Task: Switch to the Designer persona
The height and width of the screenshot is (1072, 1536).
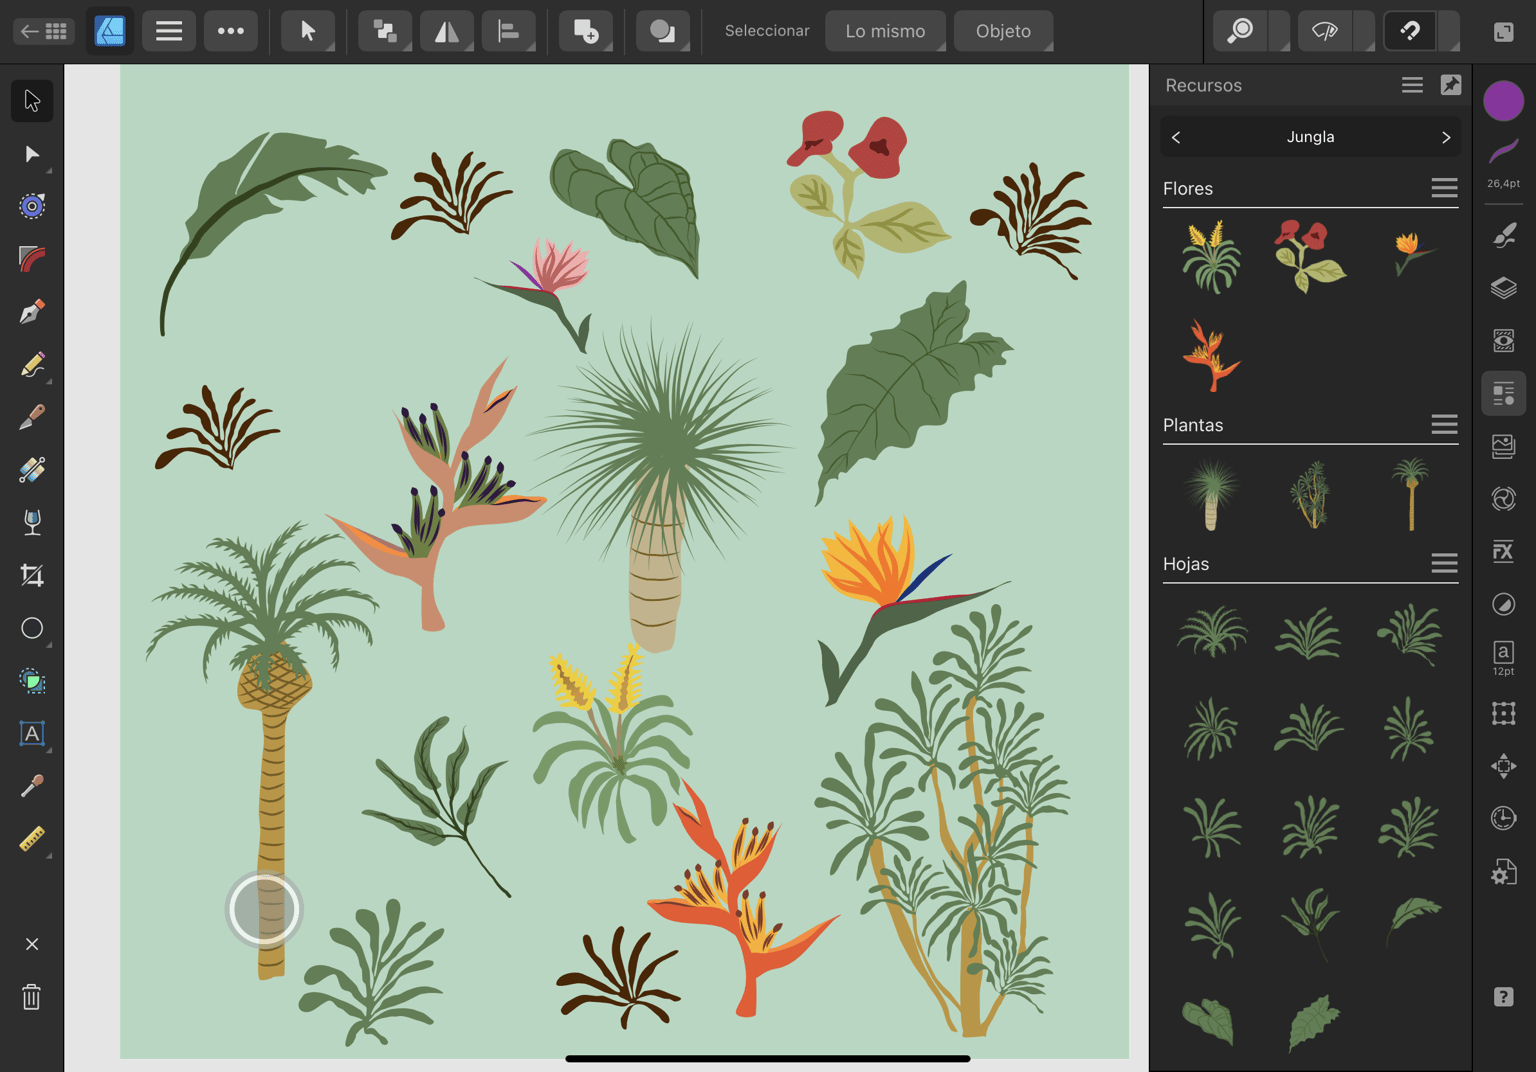Action: pyautogui.click(x=110, y=31)
